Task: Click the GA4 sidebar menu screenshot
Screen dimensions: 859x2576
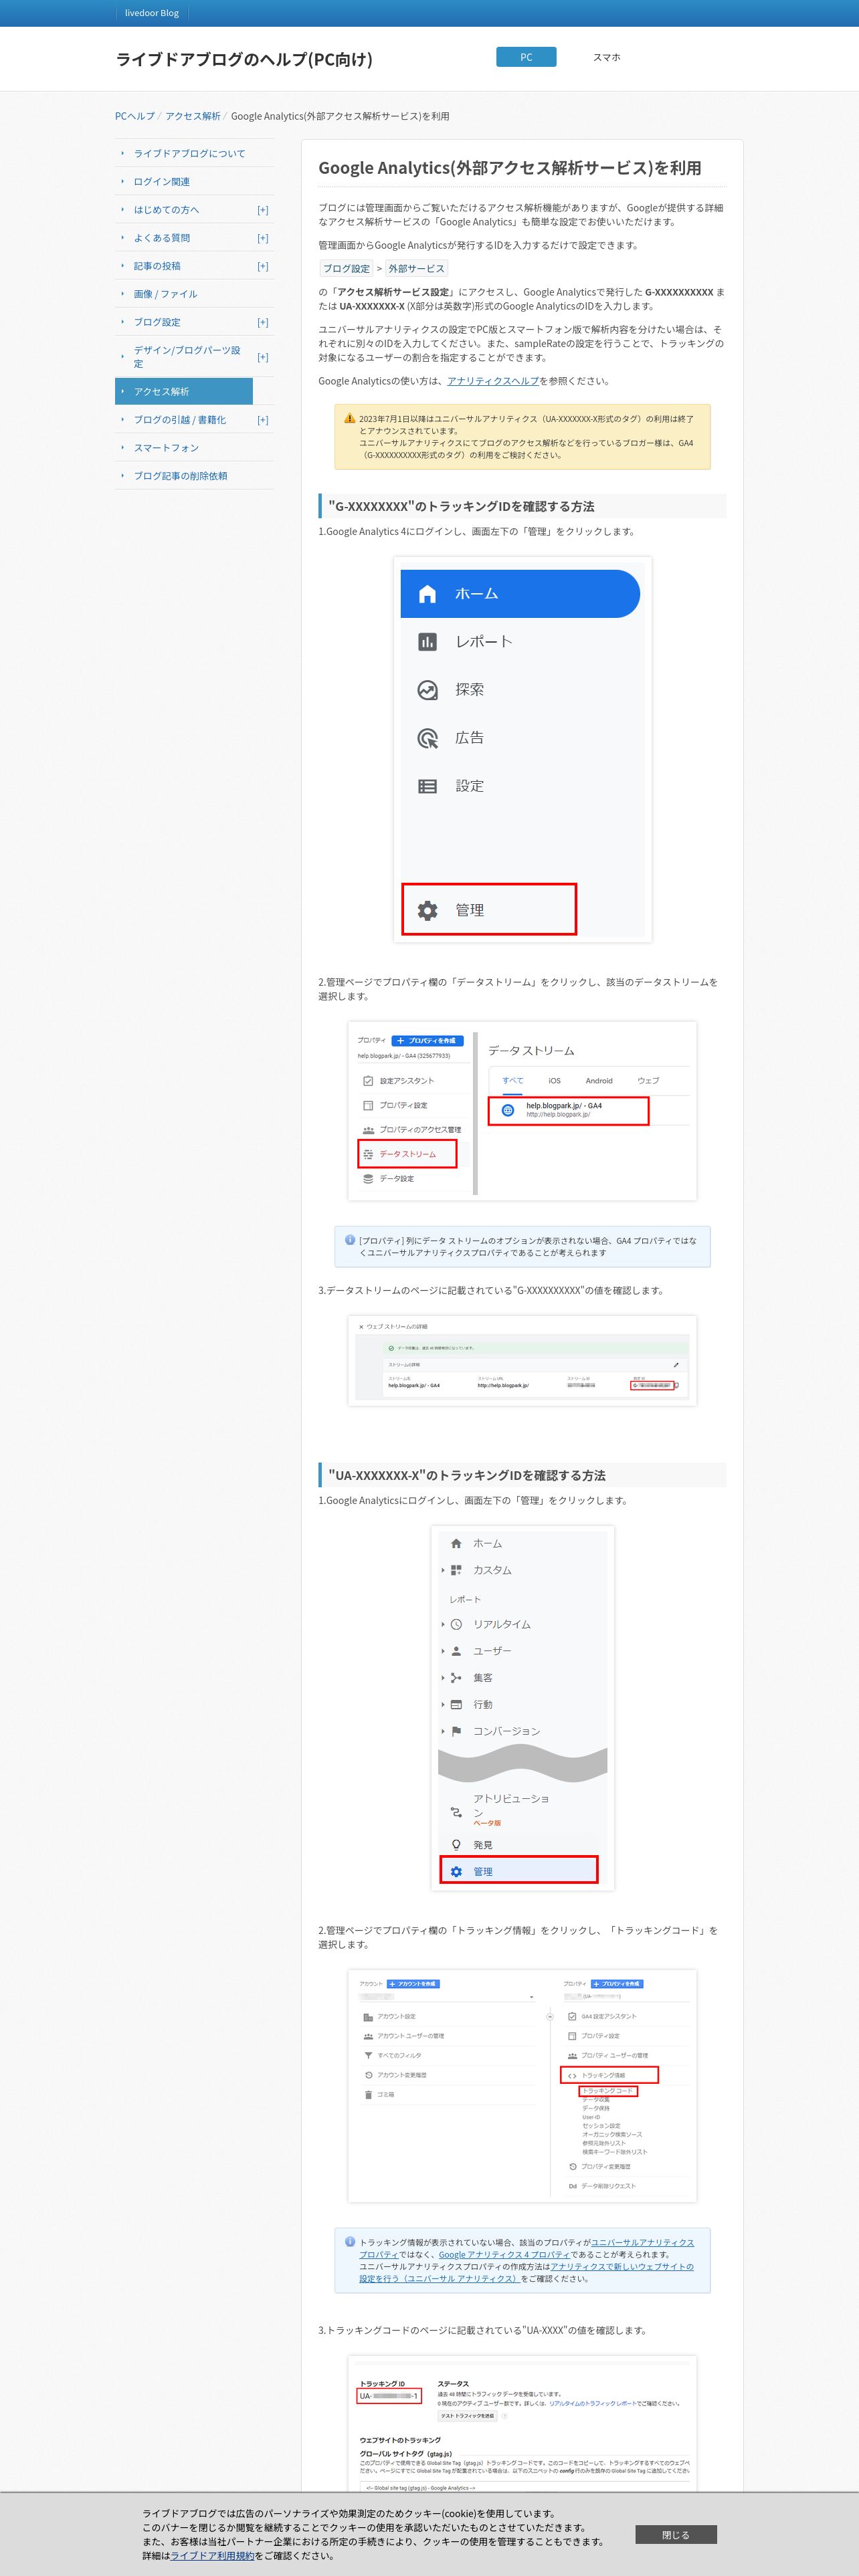Action: (x=522, y=749)
